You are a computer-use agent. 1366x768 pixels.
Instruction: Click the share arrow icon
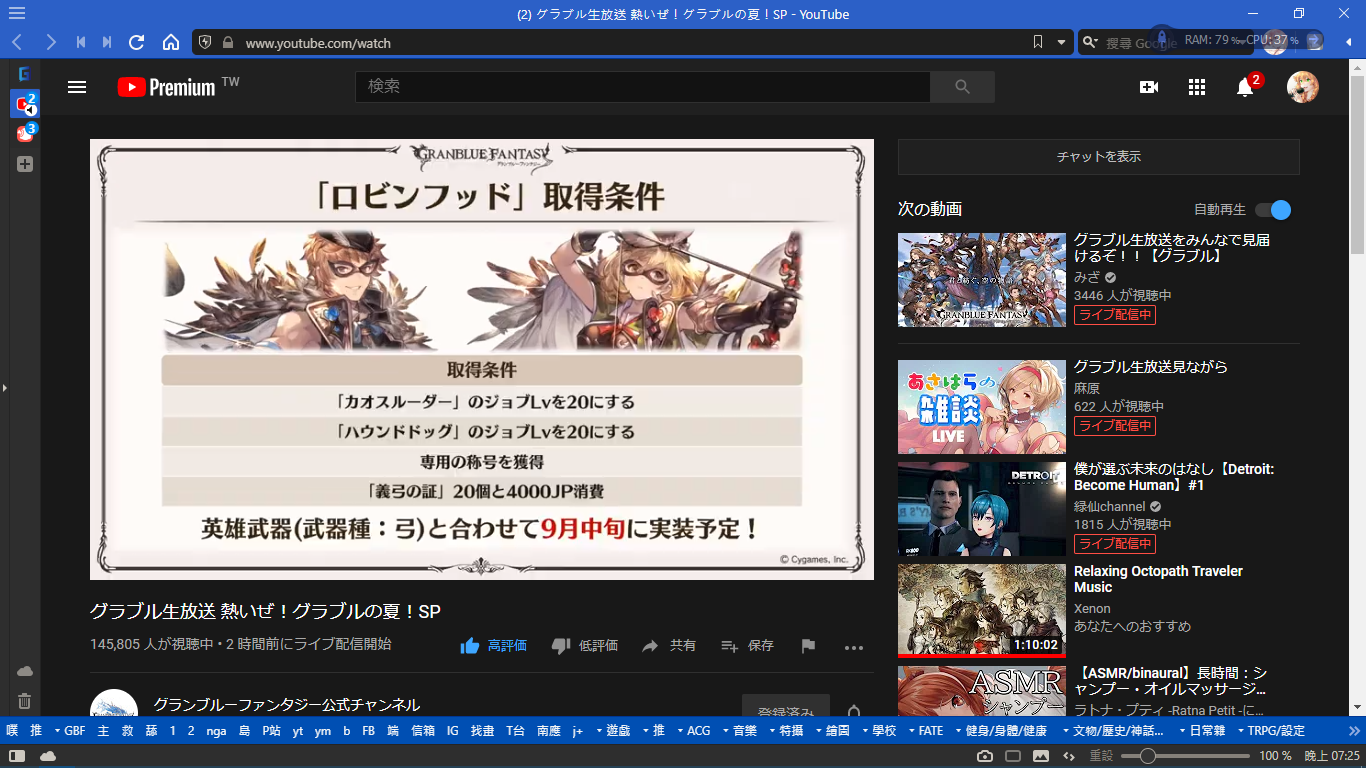coord(650,646)
